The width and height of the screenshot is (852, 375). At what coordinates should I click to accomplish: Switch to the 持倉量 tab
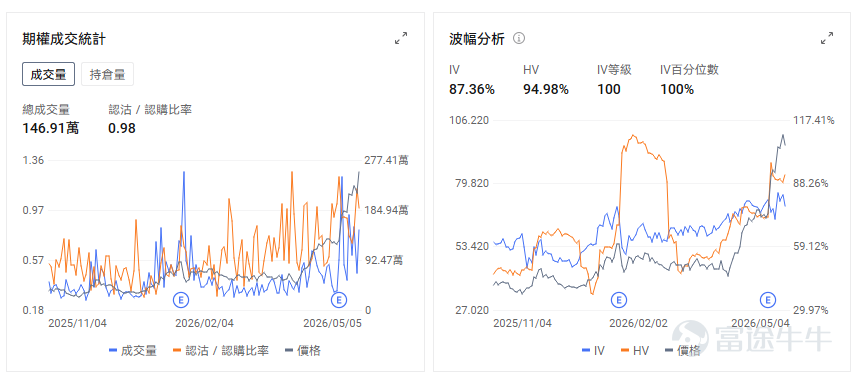[107, 74]
